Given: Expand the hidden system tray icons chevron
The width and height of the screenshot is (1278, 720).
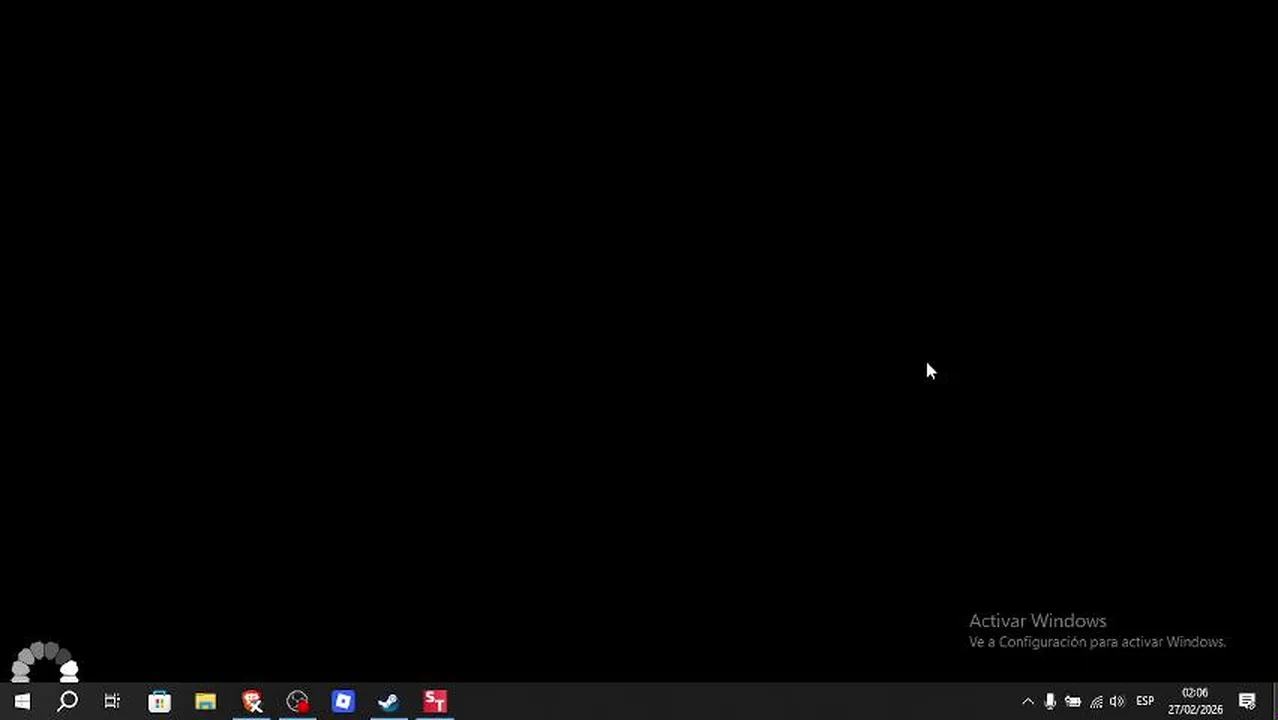Looking at the screenshot, I should point(1027,702).
